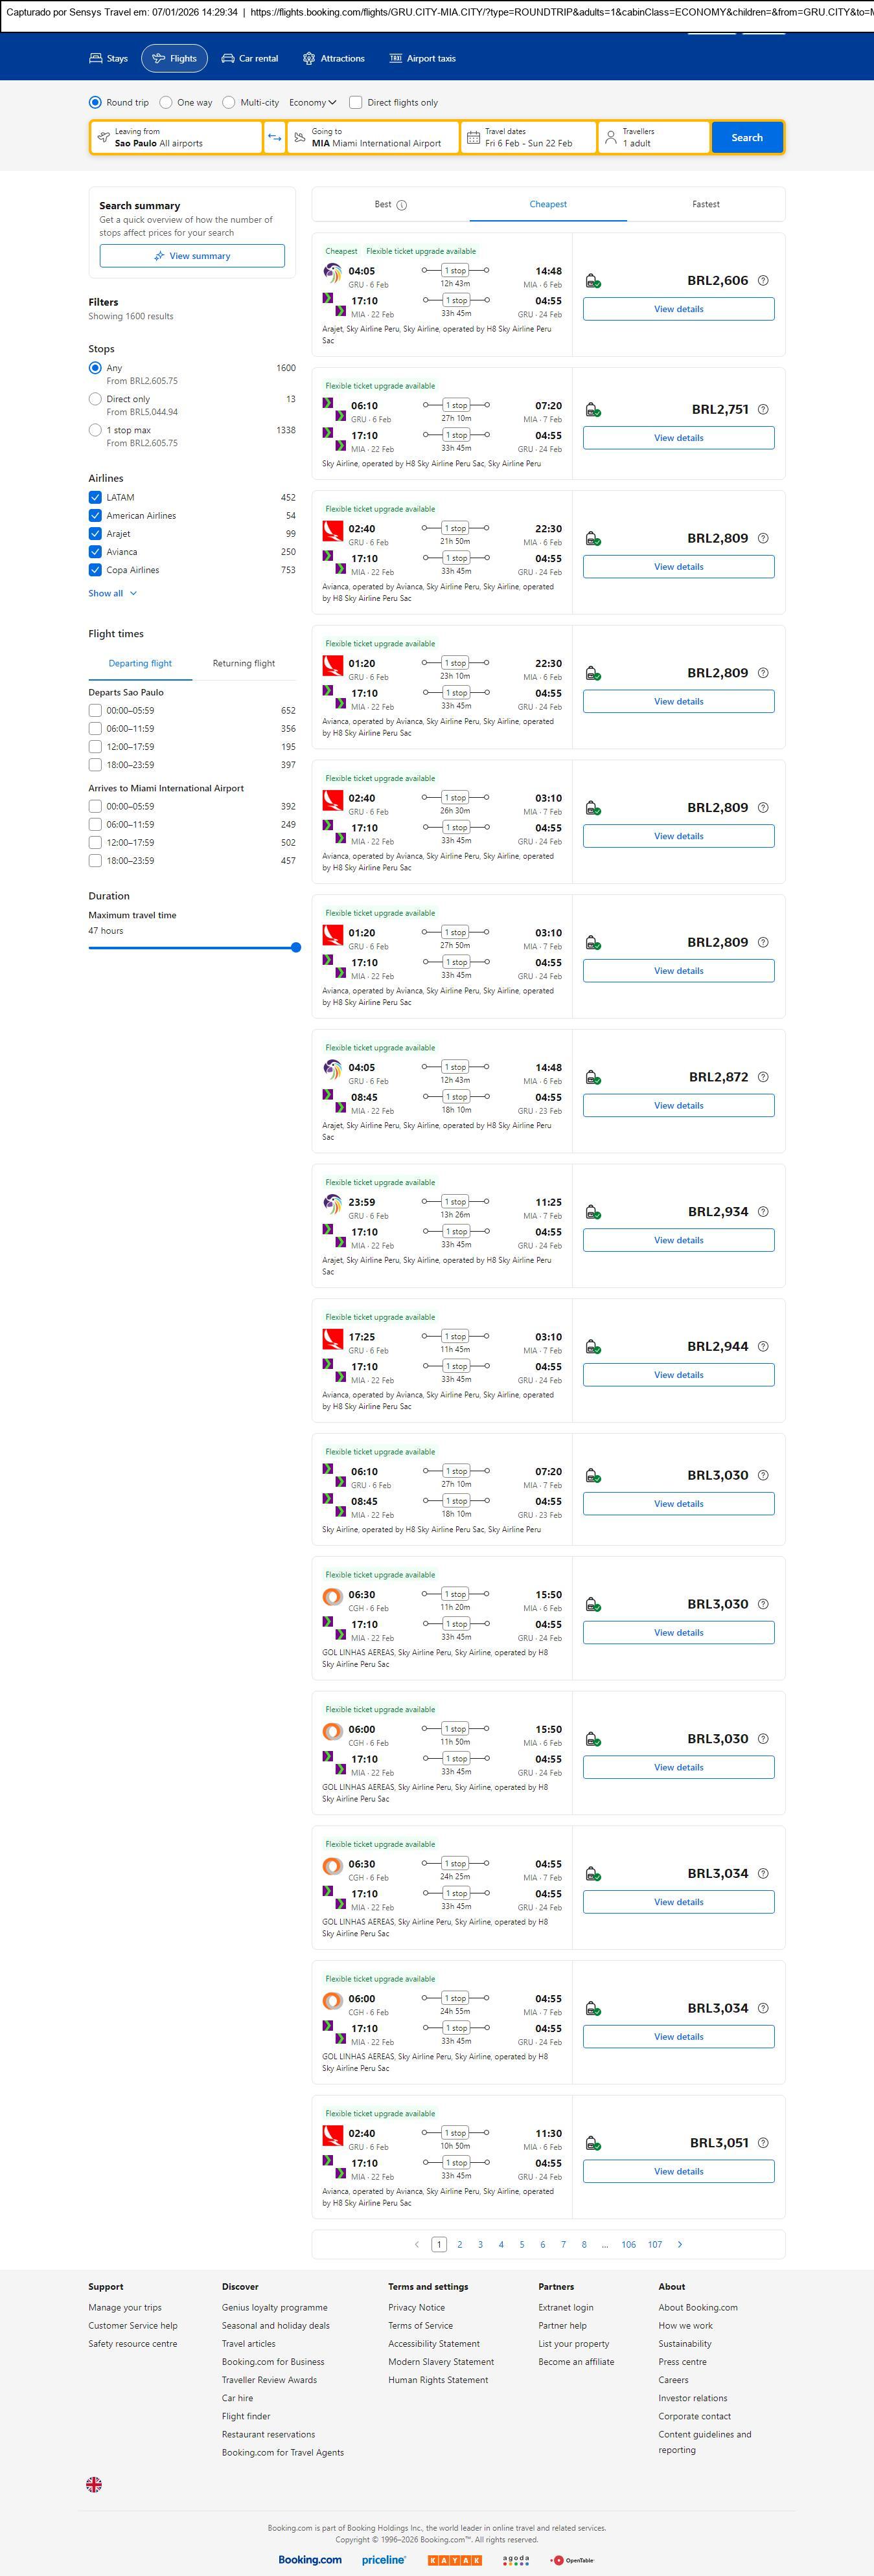Viewport: 874px width, 2576px height.
Task: Open the Economy cabin class dropdown
Action: point(312,102)
